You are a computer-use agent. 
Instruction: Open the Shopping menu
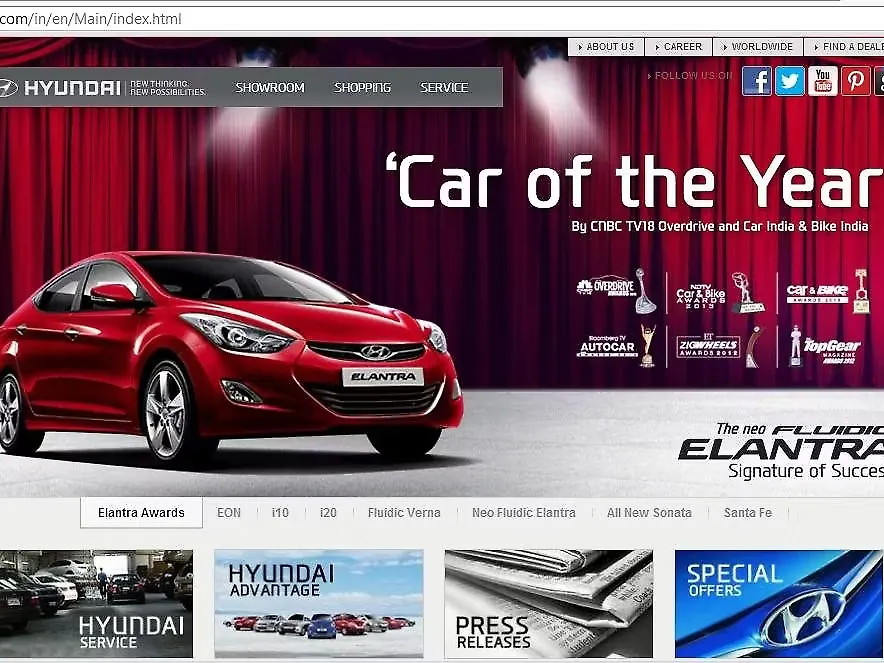point(362,87)
